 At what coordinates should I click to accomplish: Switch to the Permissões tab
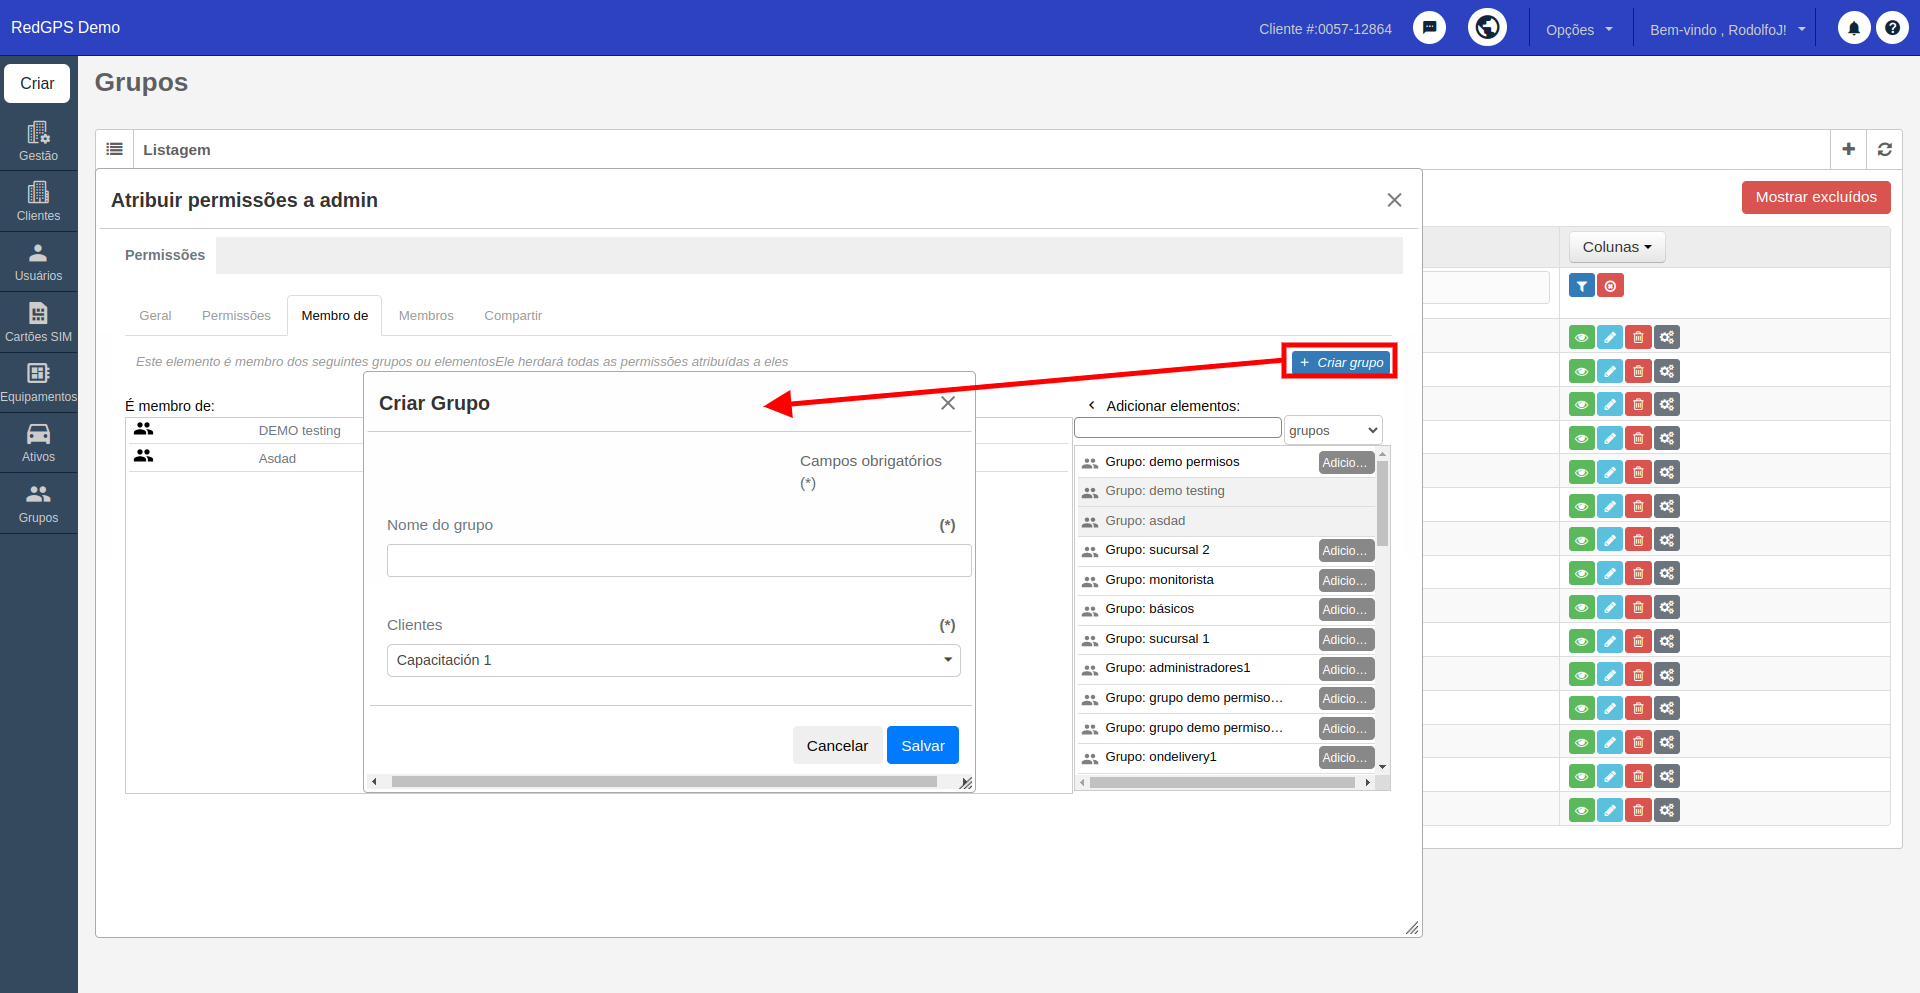tap(236, 315)
